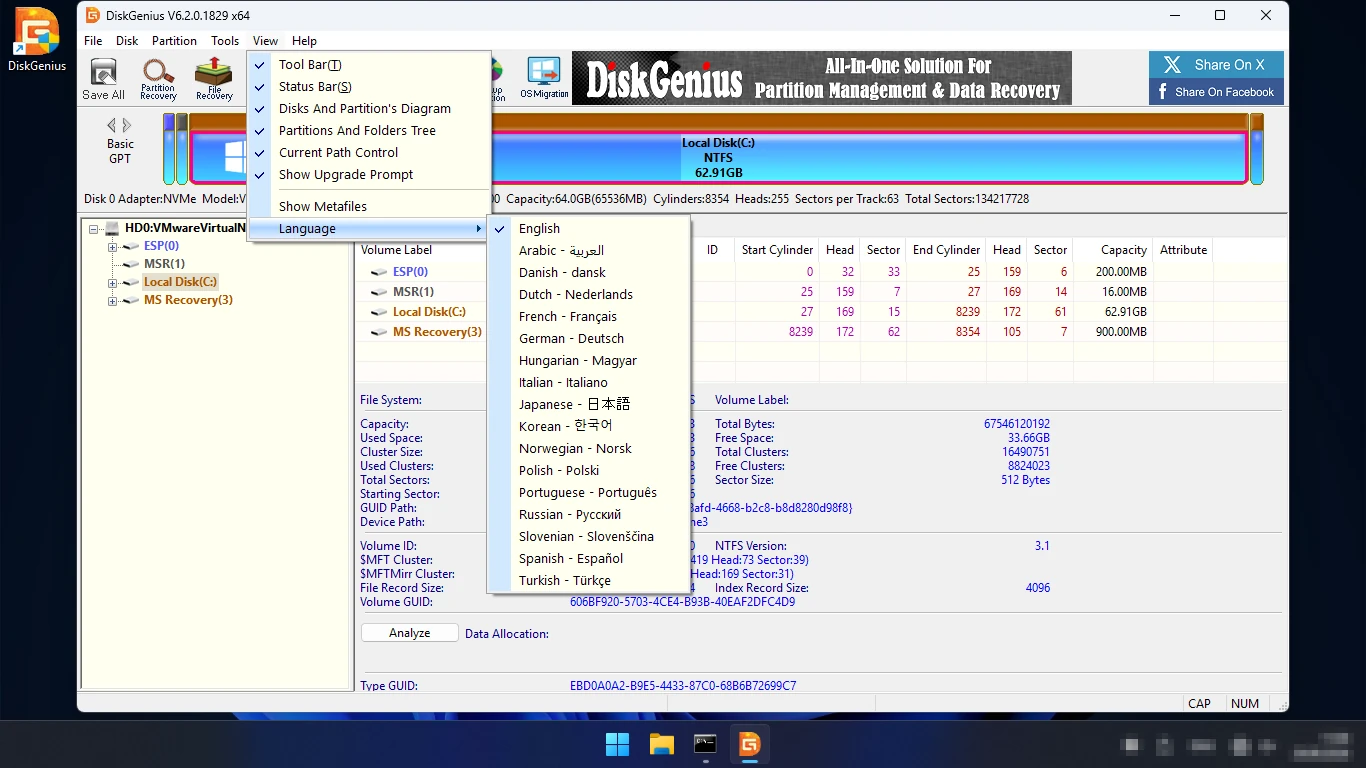The image size is (1366, 768).
Task: Open the Help menu
Action: [x=304, y=41]
